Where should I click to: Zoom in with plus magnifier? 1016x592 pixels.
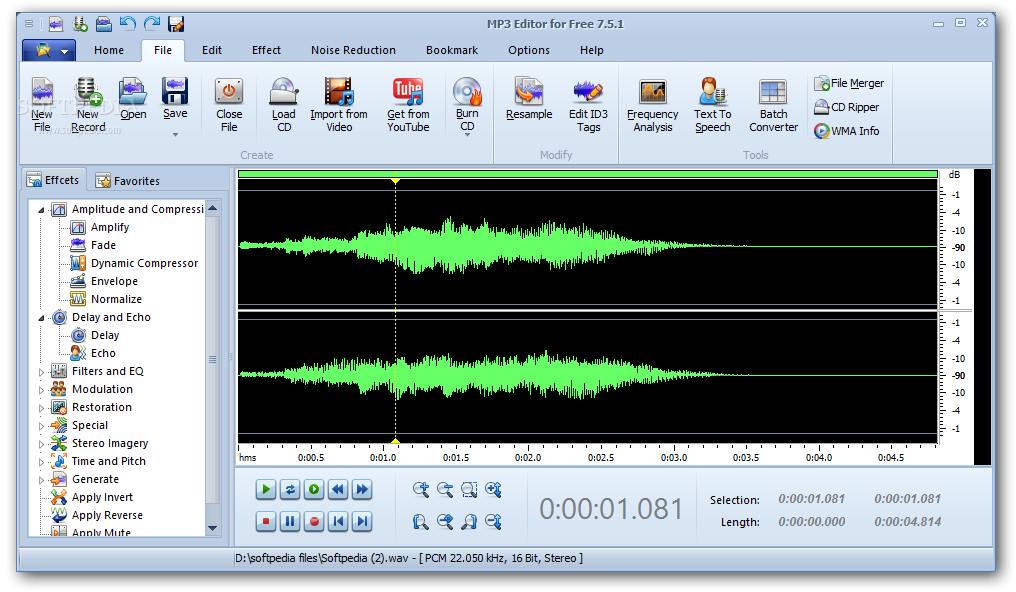(421, 490)
